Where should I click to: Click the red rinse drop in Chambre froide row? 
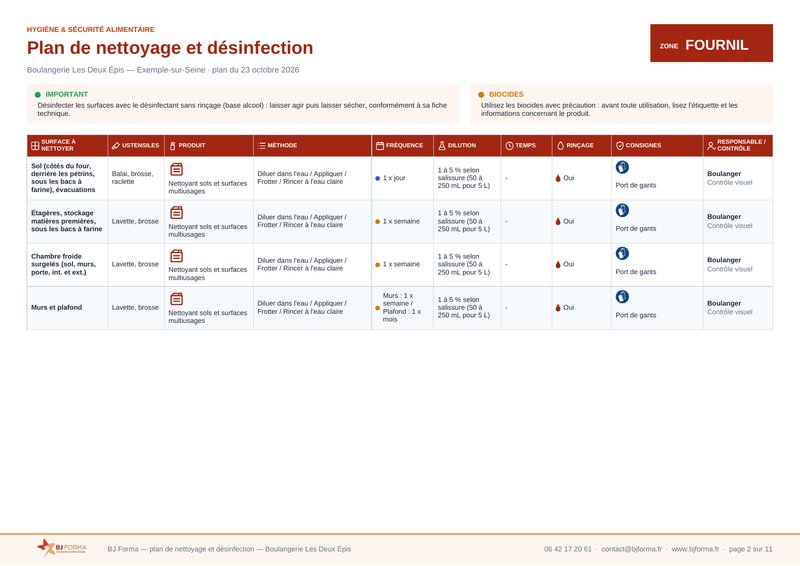click(x=558, y=264)
